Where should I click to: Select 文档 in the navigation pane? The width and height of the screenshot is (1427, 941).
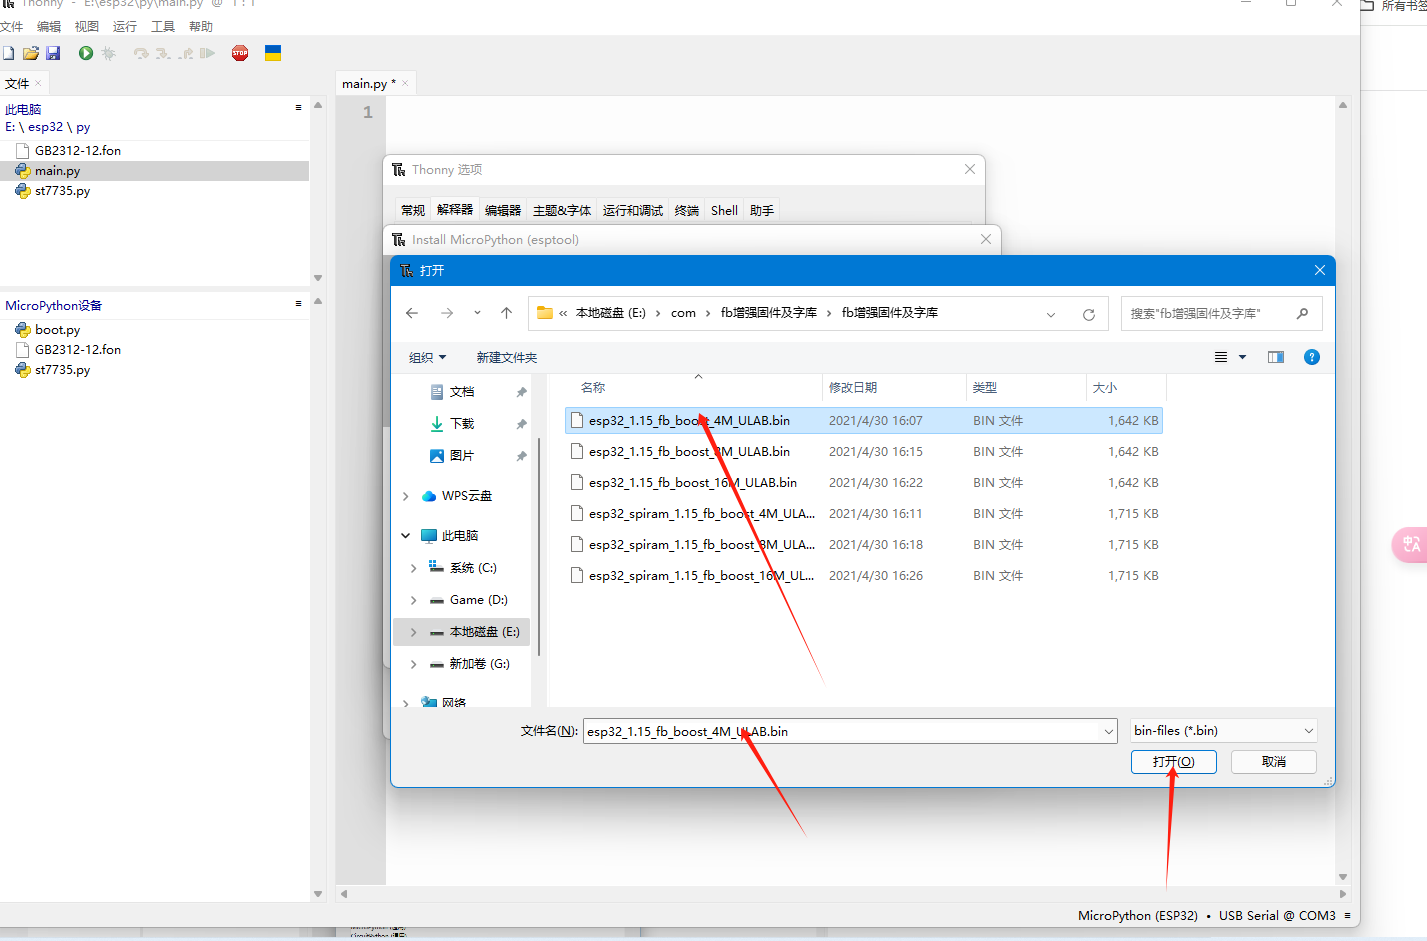coord(462,392)
